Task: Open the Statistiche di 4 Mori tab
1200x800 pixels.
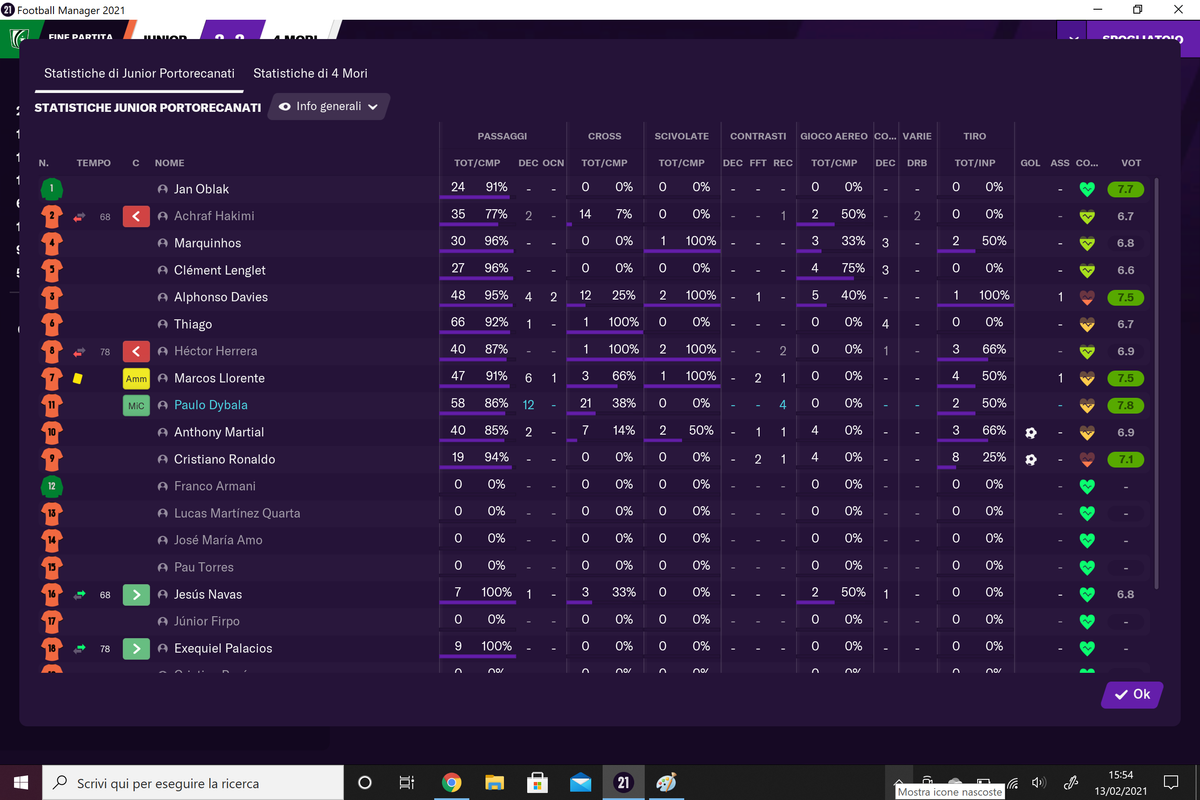Action: click(310, 74)
